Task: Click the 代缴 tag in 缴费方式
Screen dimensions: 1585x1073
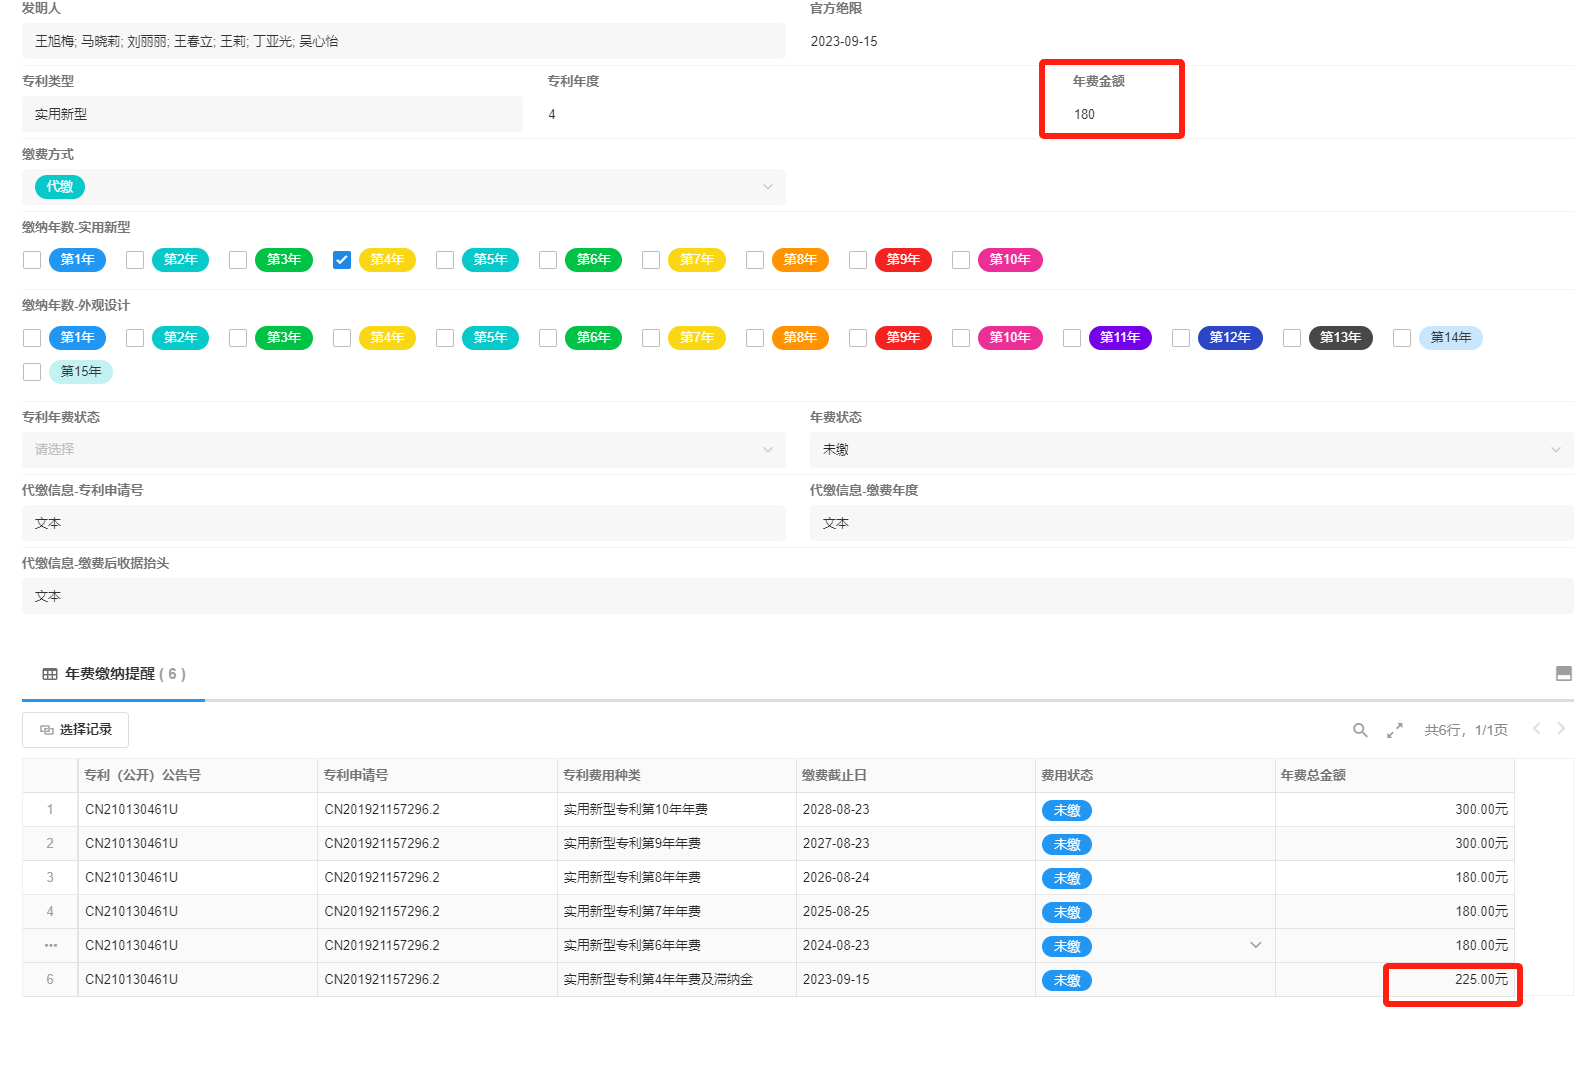Action: pos(59,187)
